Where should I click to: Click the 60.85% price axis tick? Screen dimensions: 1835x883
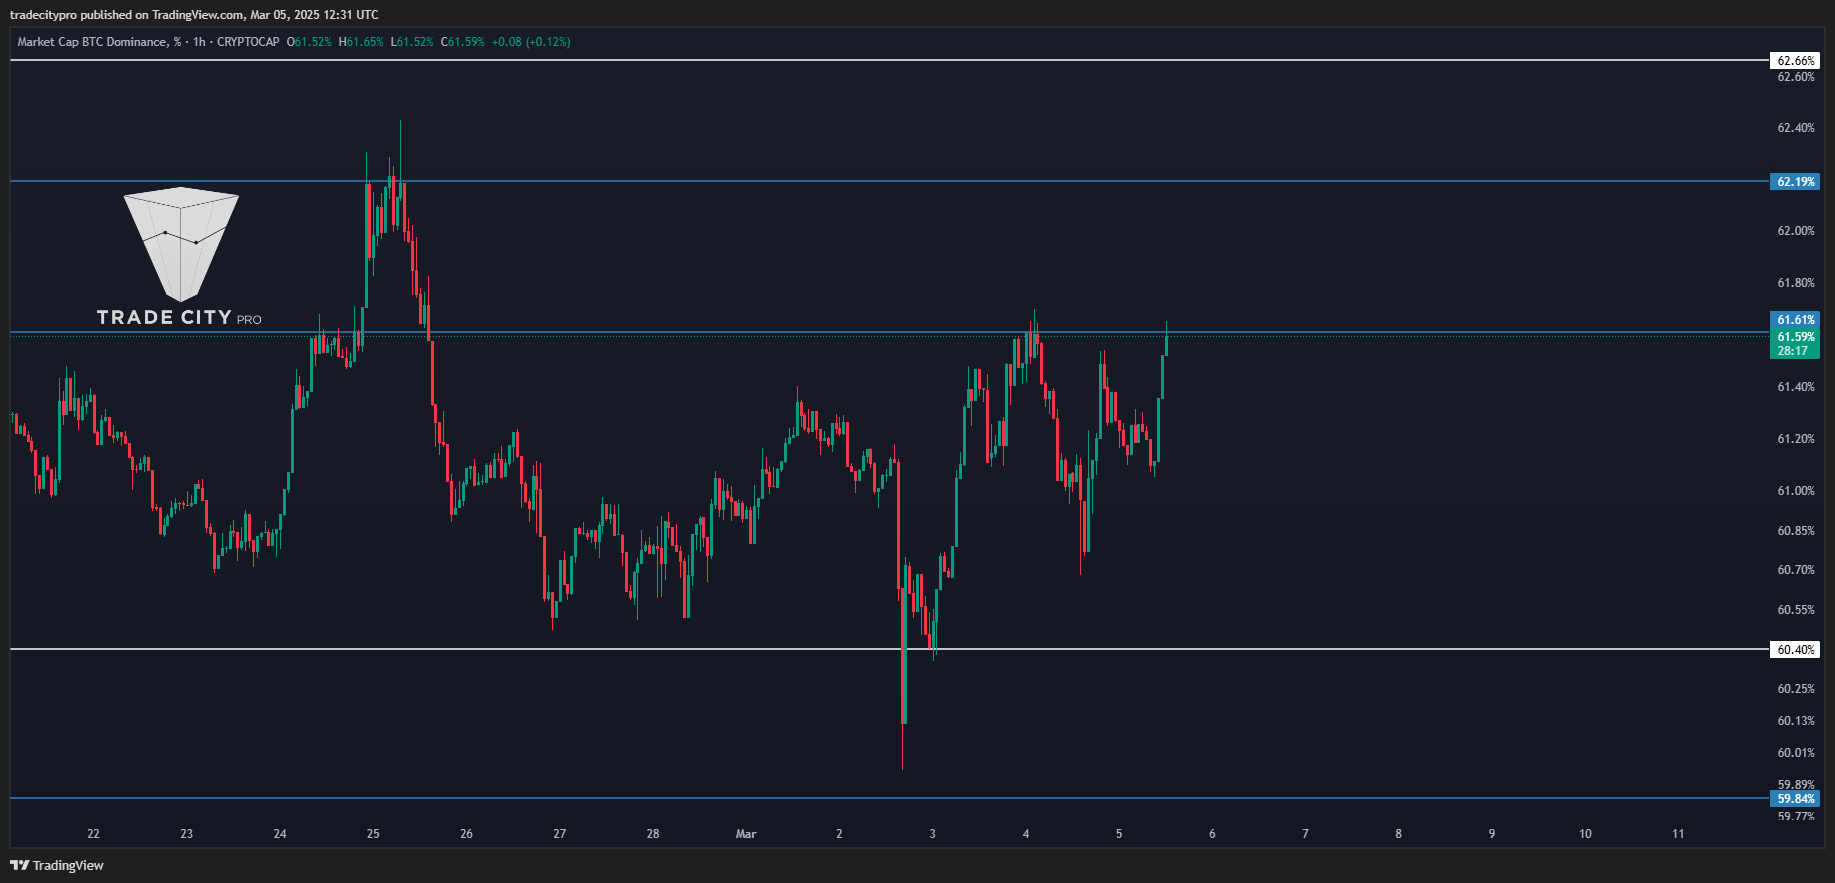click(x=1796, y=531)
